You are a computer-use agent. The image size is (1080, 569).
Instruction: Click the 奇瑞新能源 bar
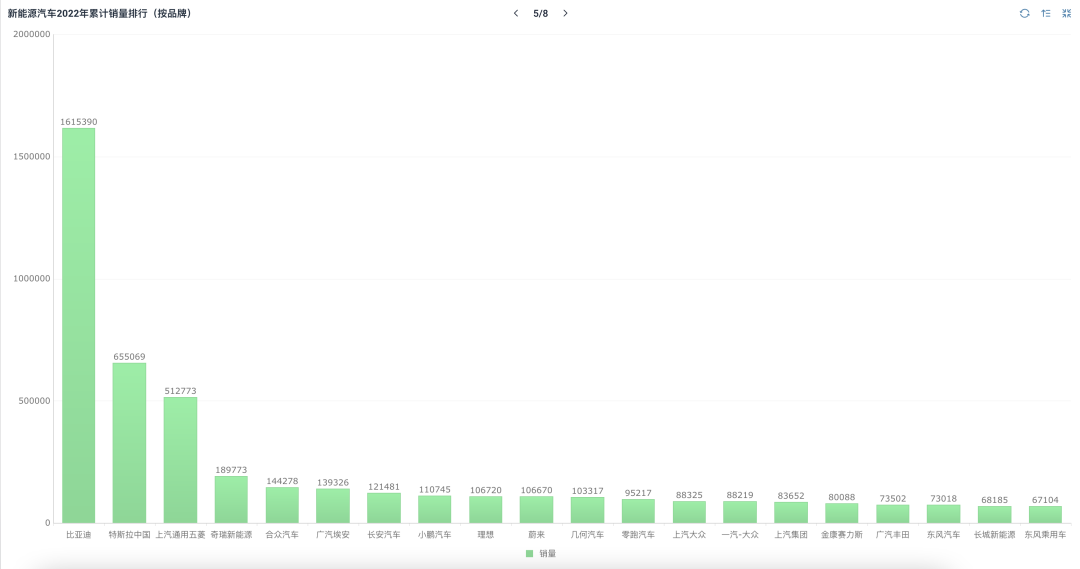click(x=231, y=499)
